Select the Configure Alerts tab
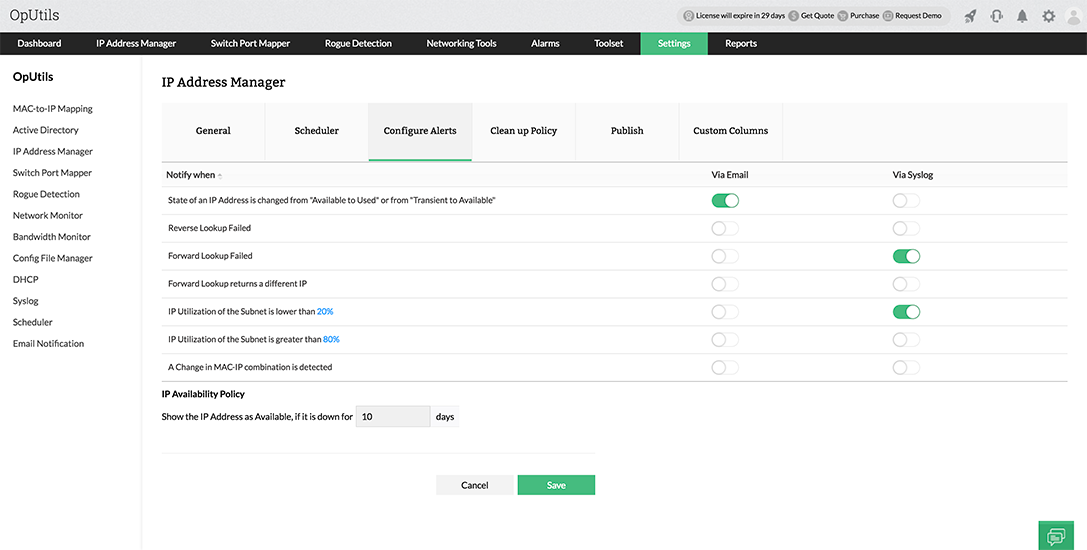The width and height of the screenshot is (1087, 550). pos(420,131)
